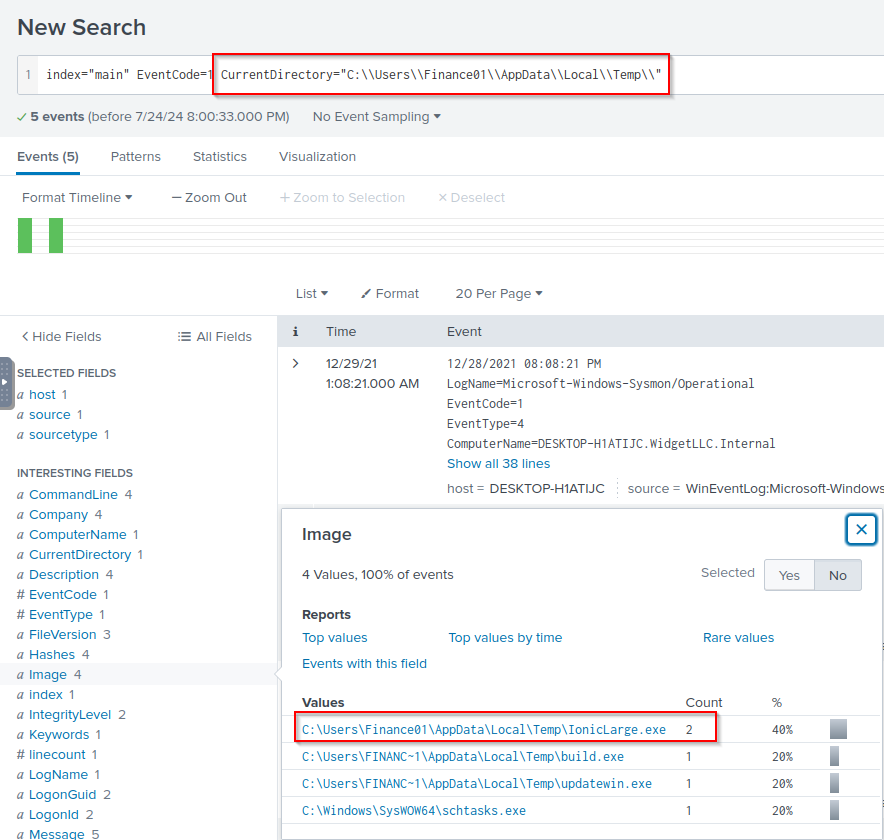Switch to the Patterns tab
Screen dimensions: 884x840
135,157
